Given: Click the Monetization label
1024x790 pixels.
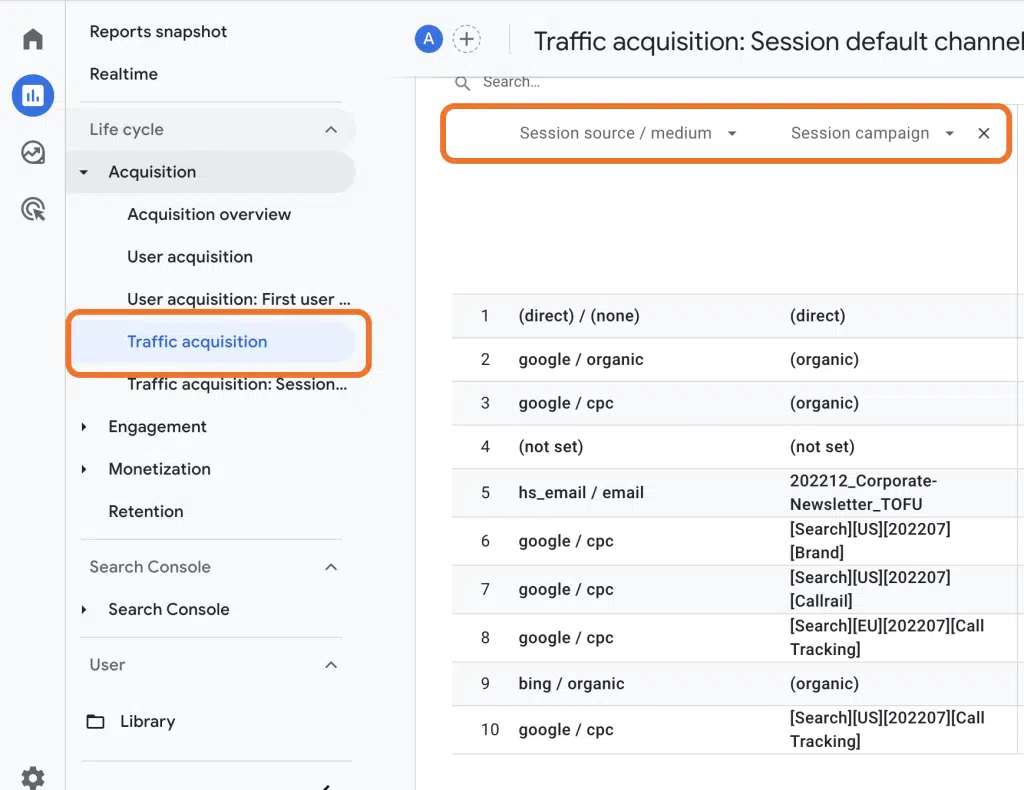Looking at the screenshot, I should (159, 469).
